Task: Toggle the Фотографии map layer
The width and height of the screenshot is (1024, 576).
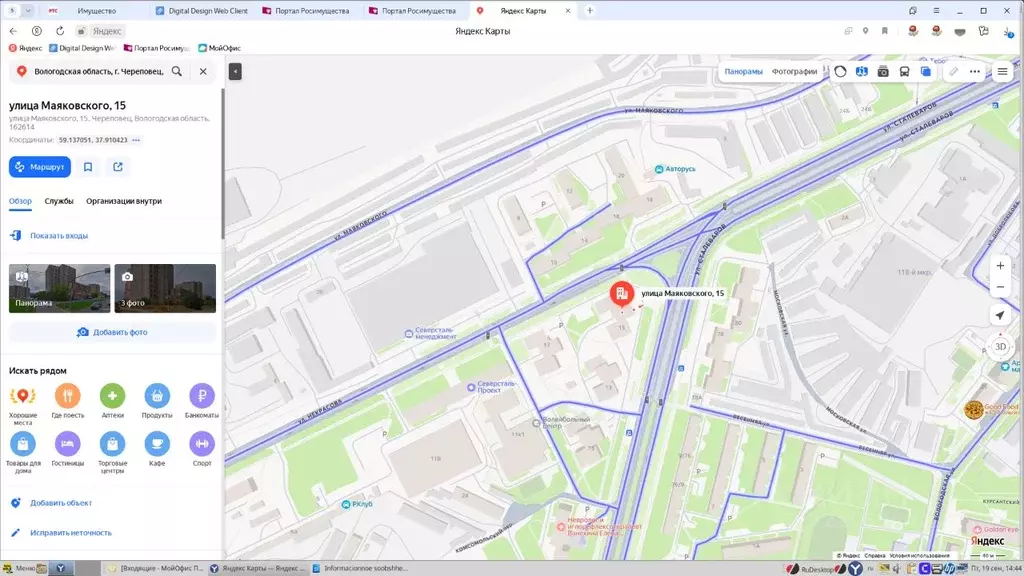Action: click(794, 72)
